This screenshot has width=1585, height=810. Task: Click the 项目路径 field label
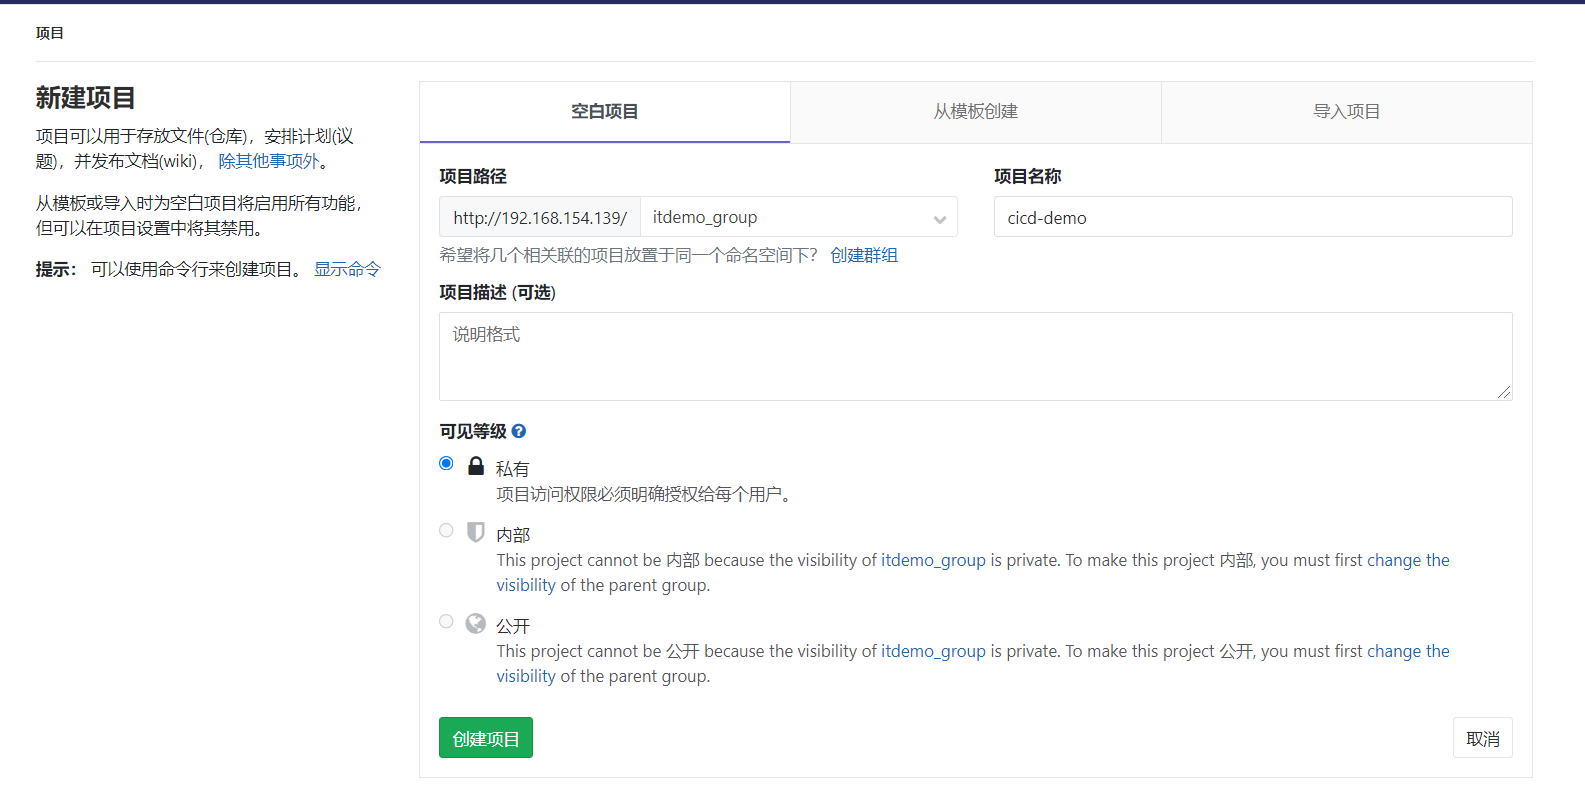(473, 176)
